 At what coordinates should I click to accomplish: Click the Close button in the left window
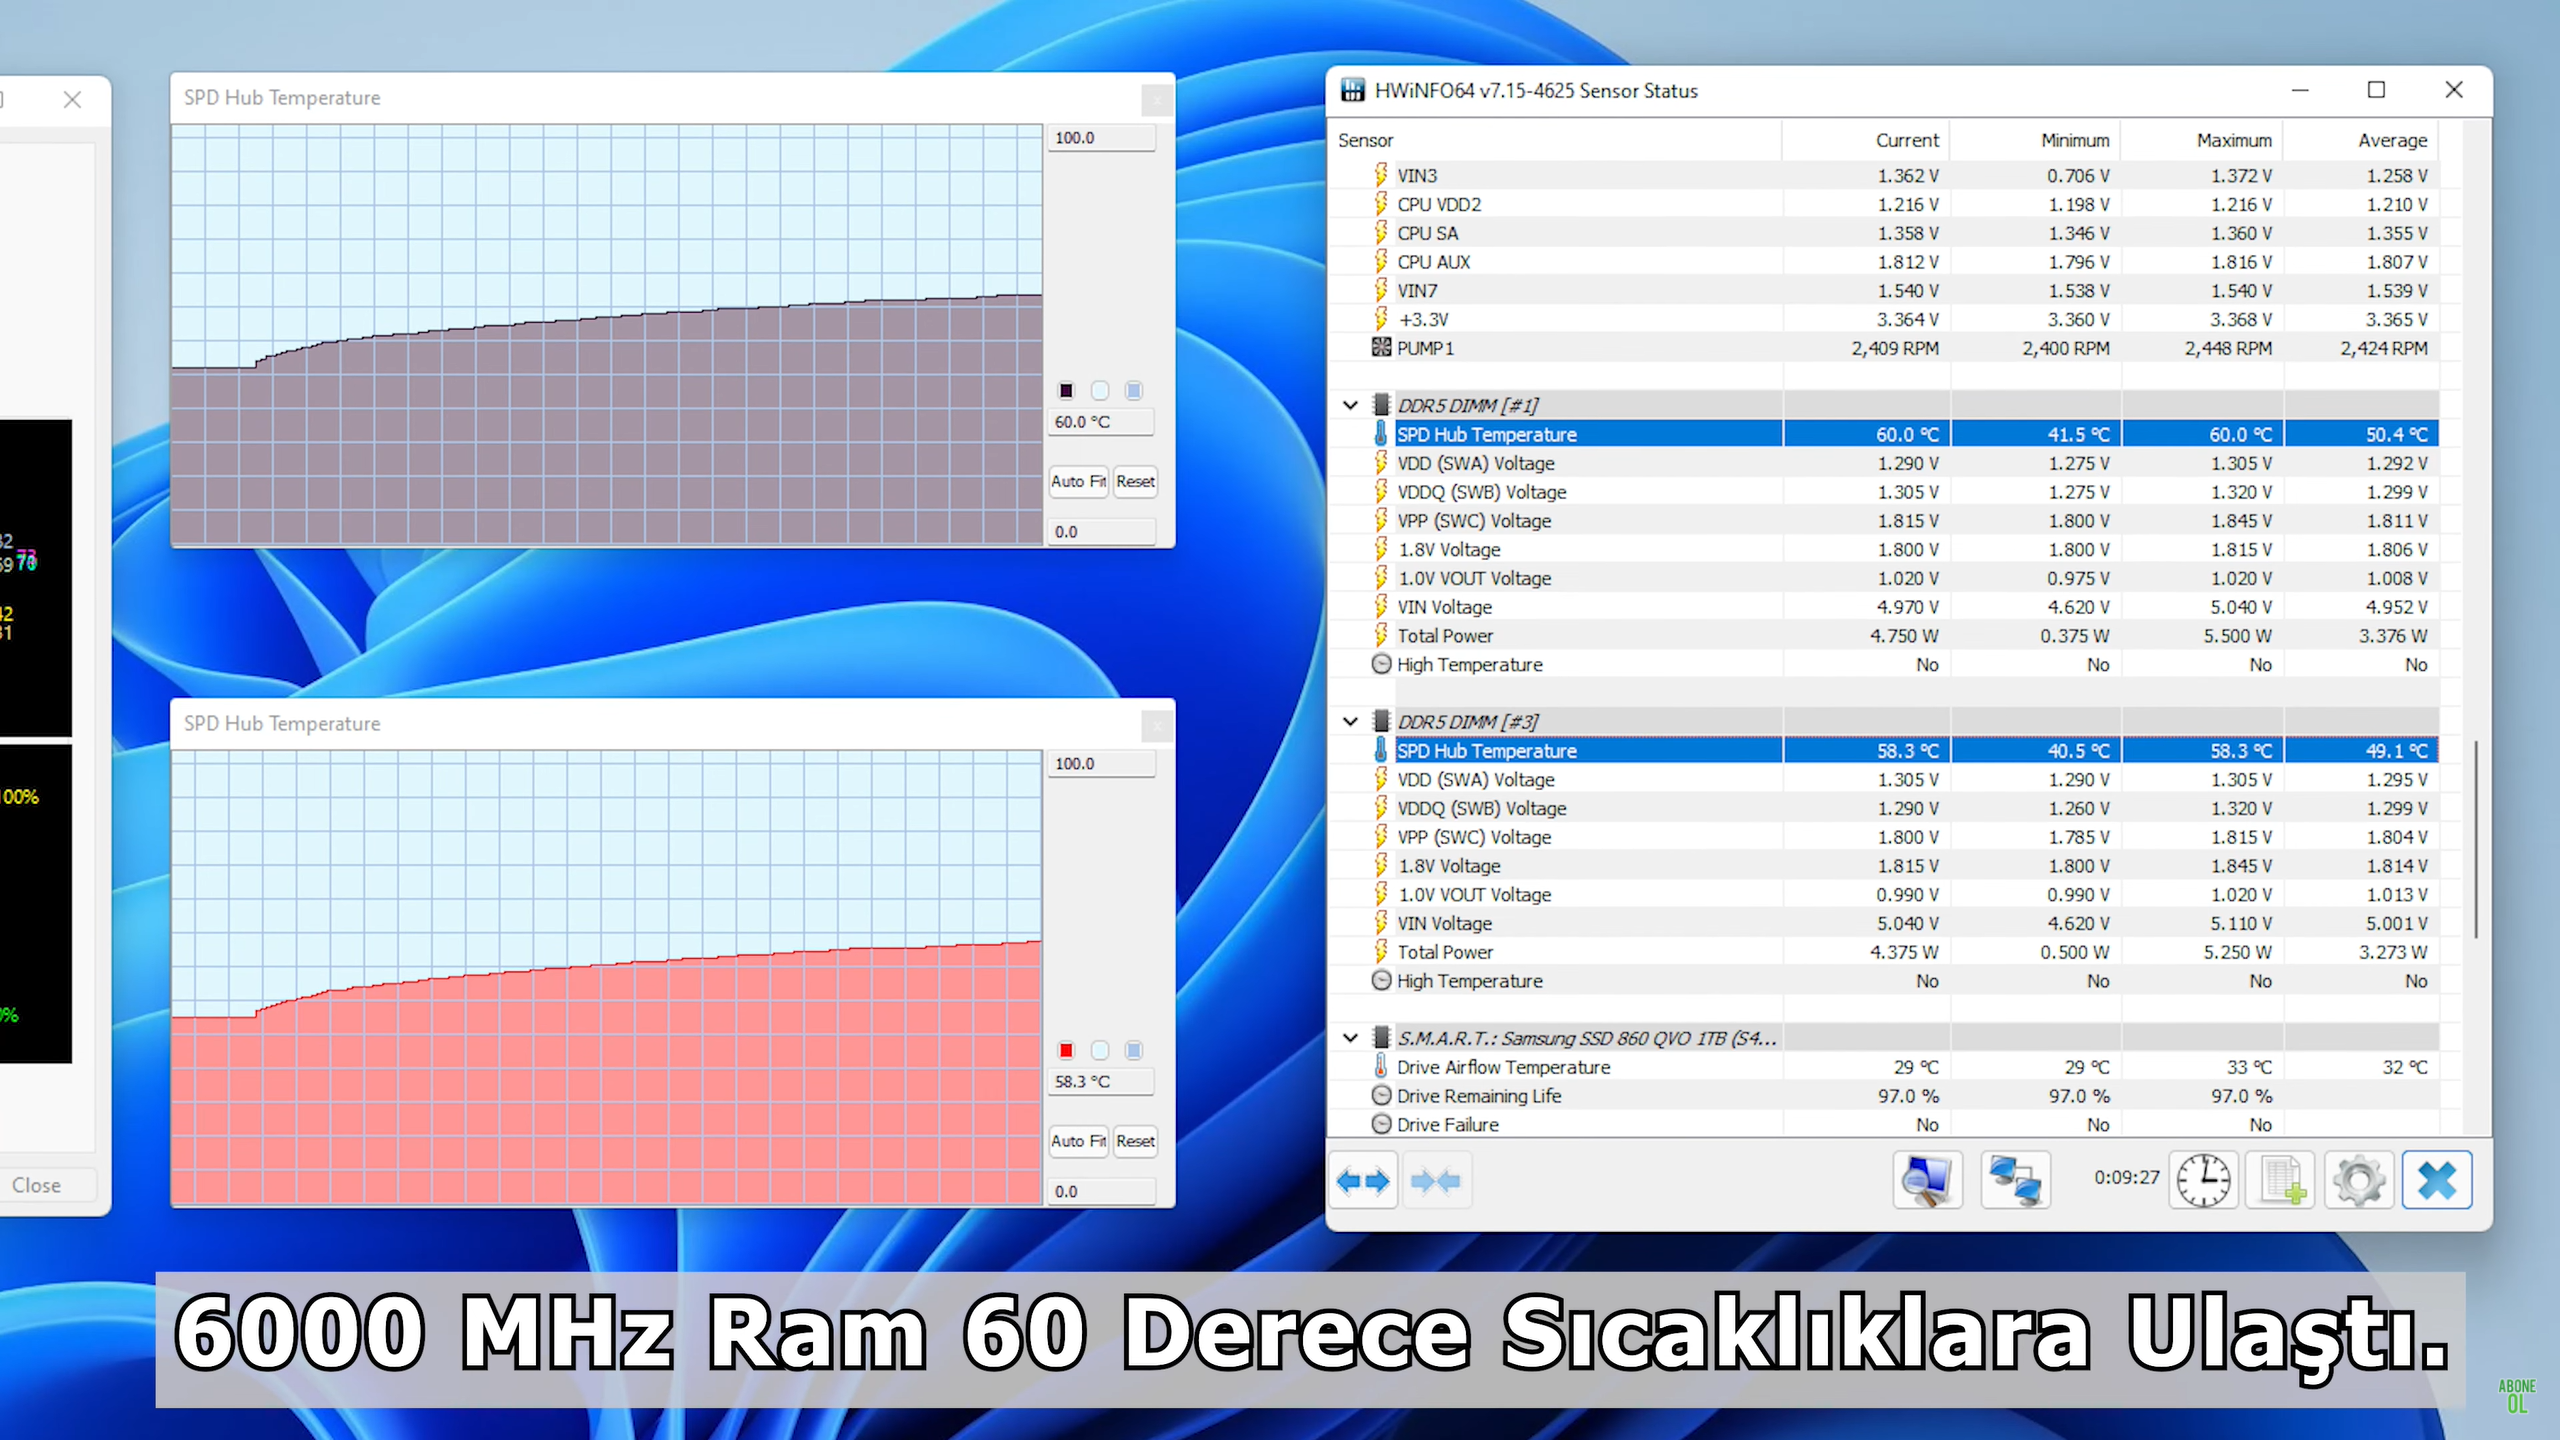[37, 1185]
